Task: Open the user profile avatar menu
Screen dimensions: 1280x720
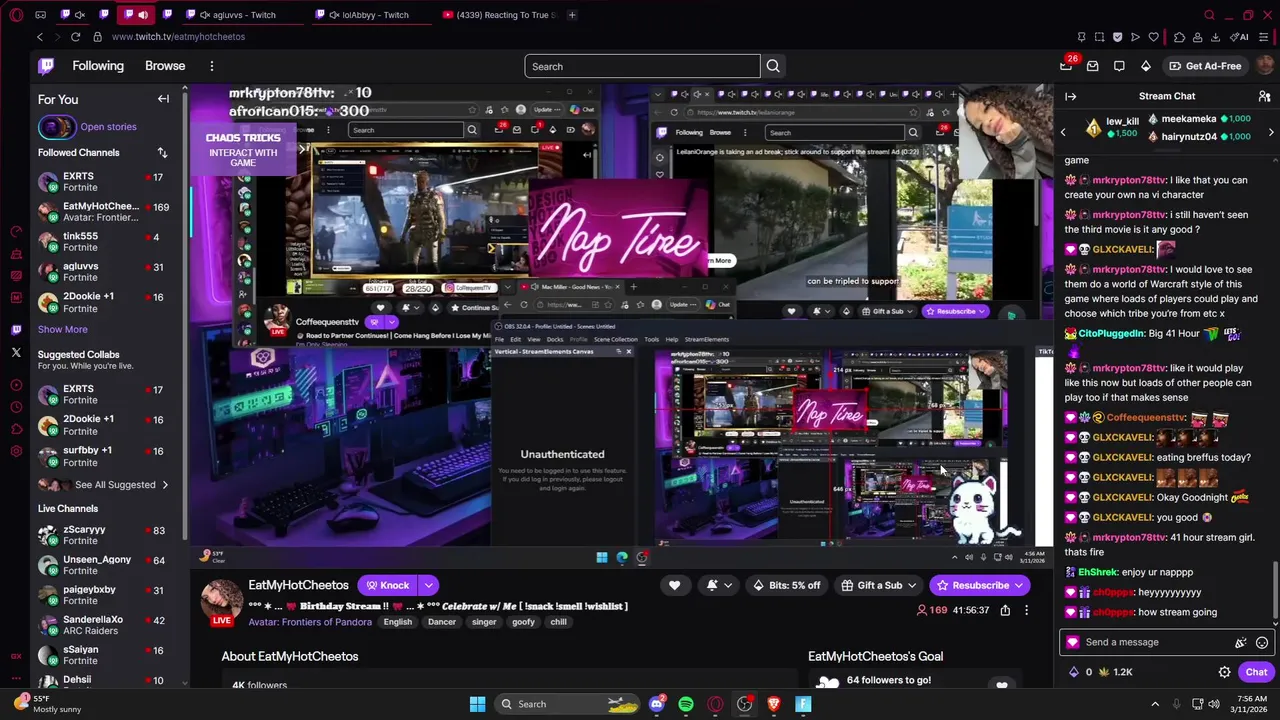Action: (x=1264, y=66)
